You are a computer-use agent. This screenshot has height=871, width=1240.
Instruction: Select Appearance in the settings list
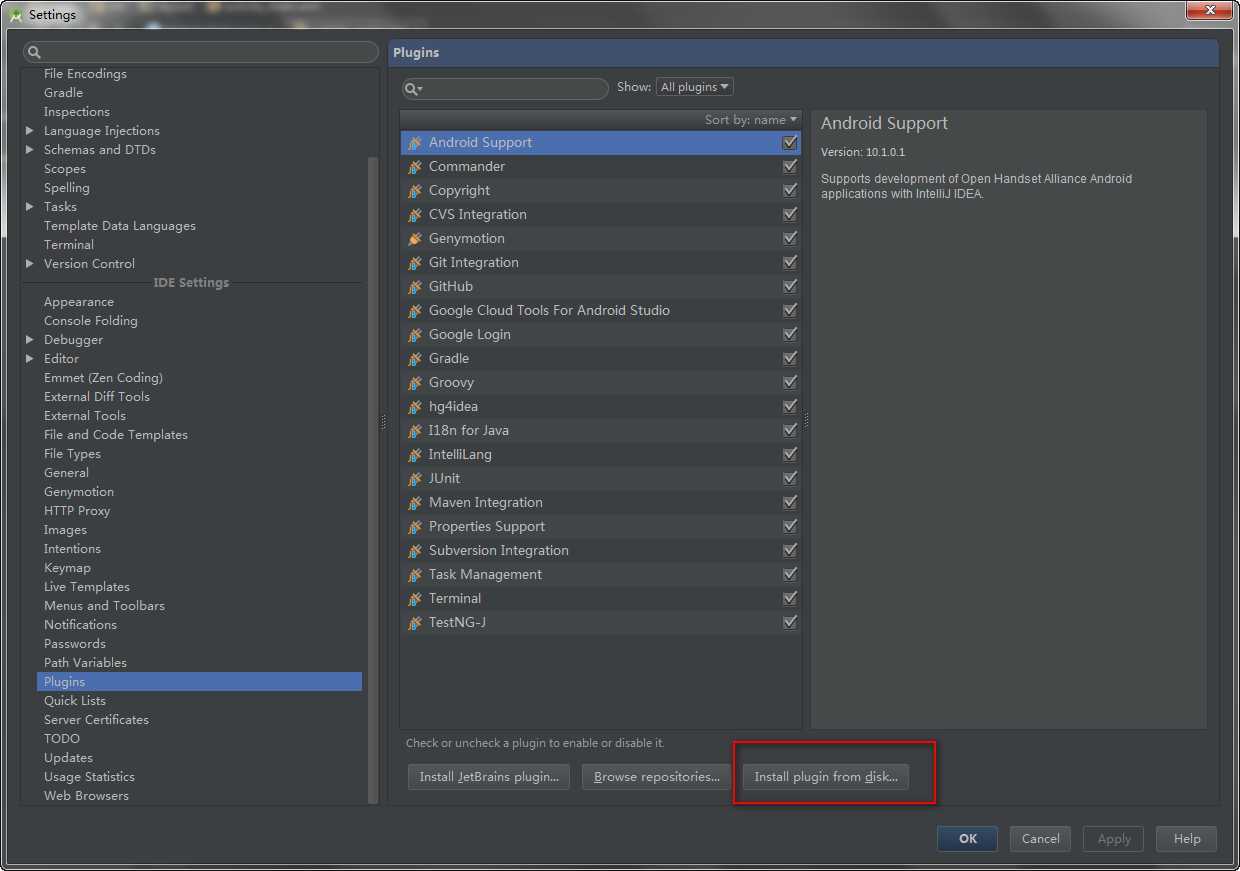pyautogui.click(x=79, y=302)
